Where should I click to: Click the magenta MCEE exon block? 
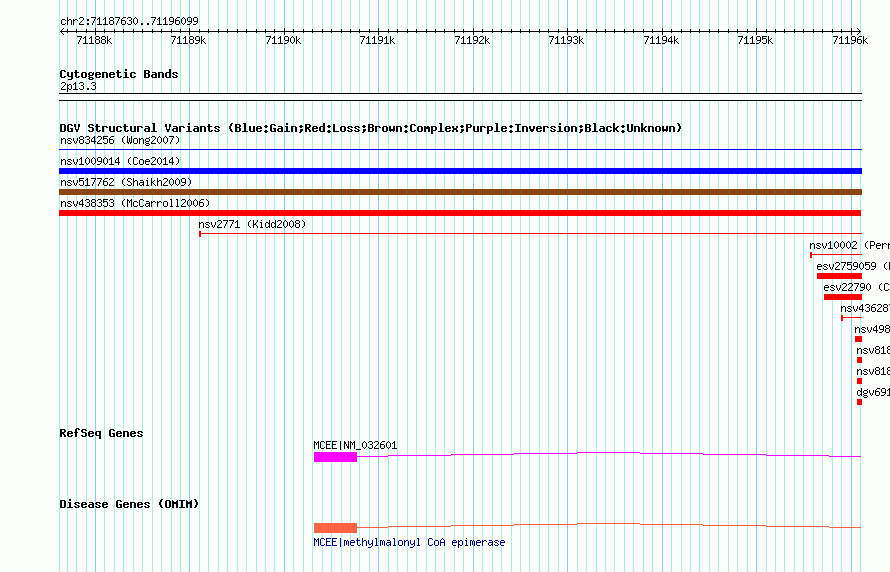(335, 457)
